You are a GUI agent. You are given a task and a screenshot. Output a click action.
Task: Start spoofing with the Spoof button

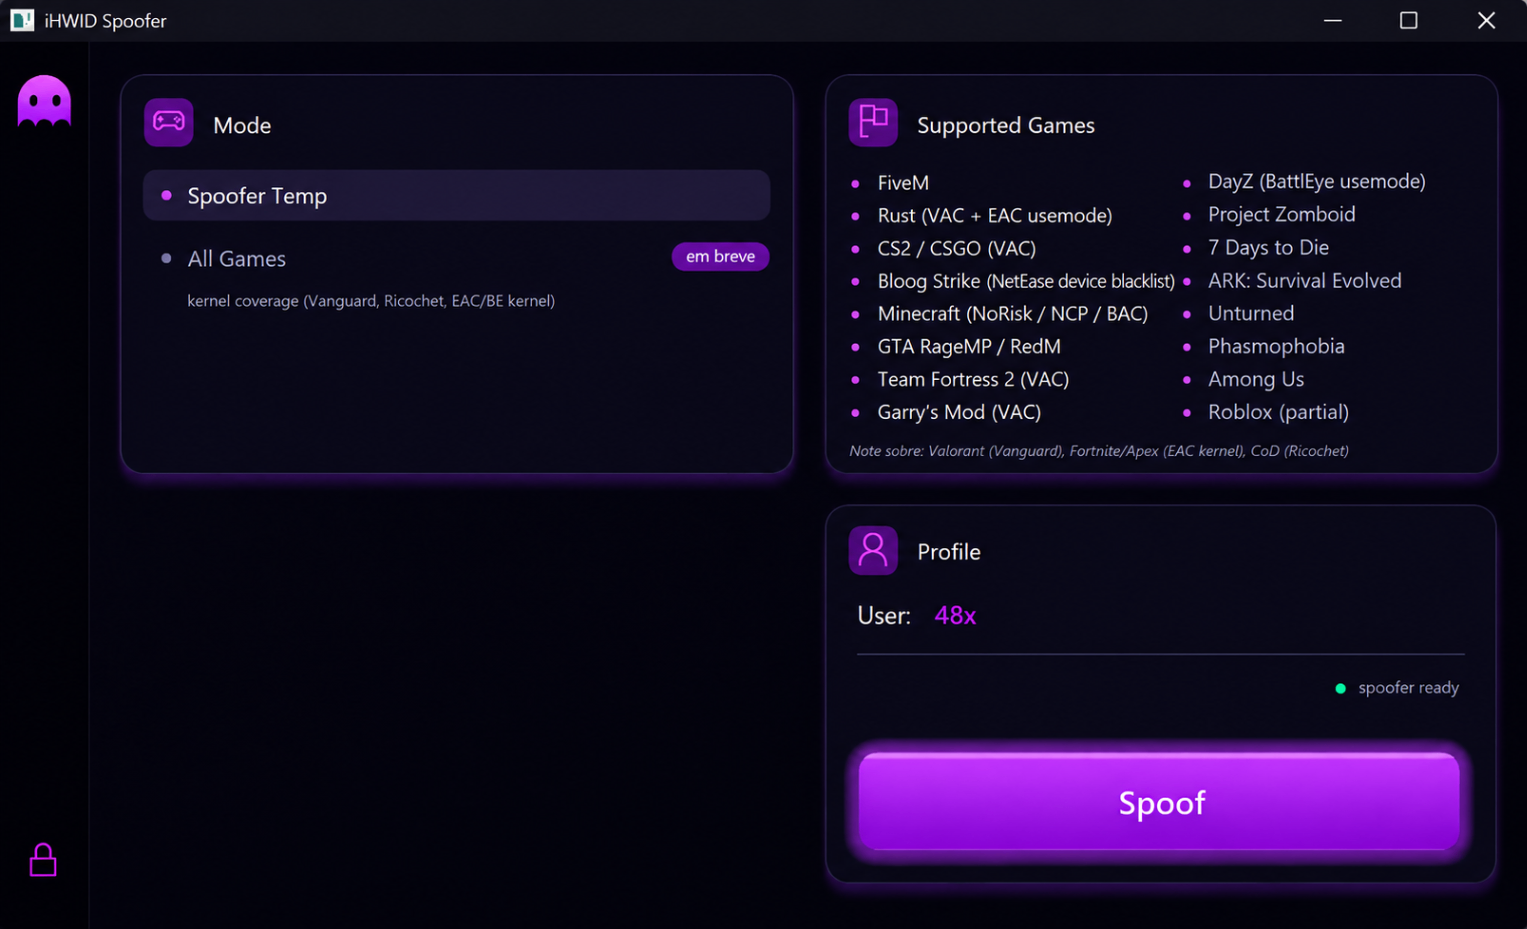pyautogui.click(x=1159, y=802)
